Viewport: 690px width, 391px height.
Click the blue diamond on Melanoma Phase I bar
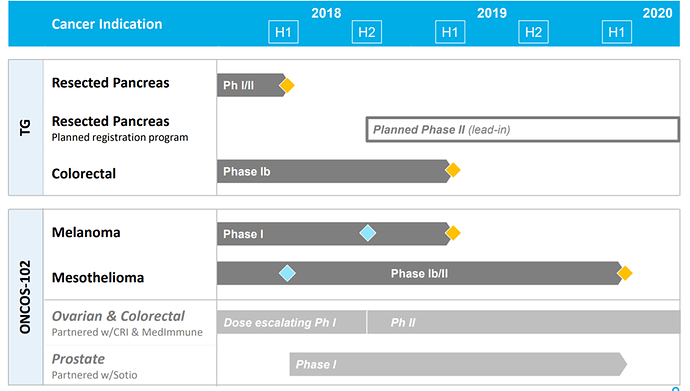pos(367,233)
